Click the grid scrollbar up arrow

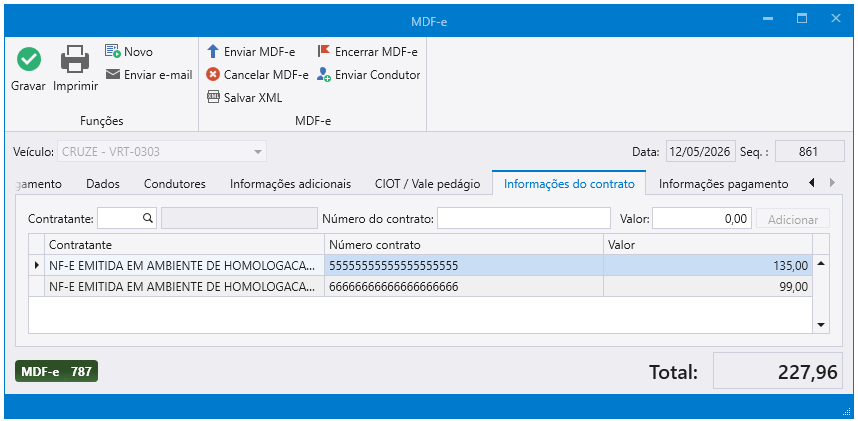click(821, 263)
